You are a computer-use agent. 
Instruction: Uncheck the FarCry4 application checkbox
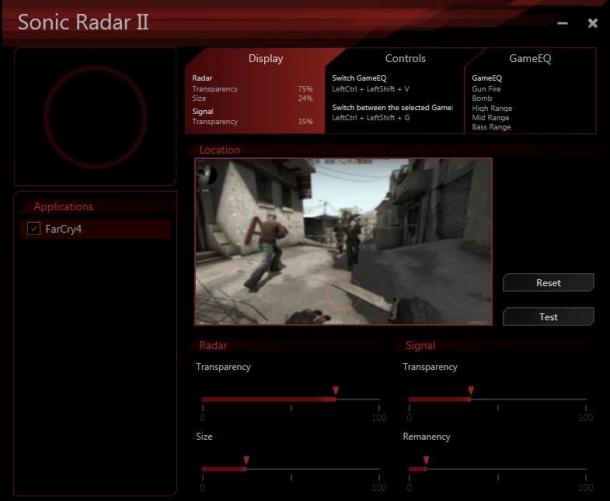34,228
